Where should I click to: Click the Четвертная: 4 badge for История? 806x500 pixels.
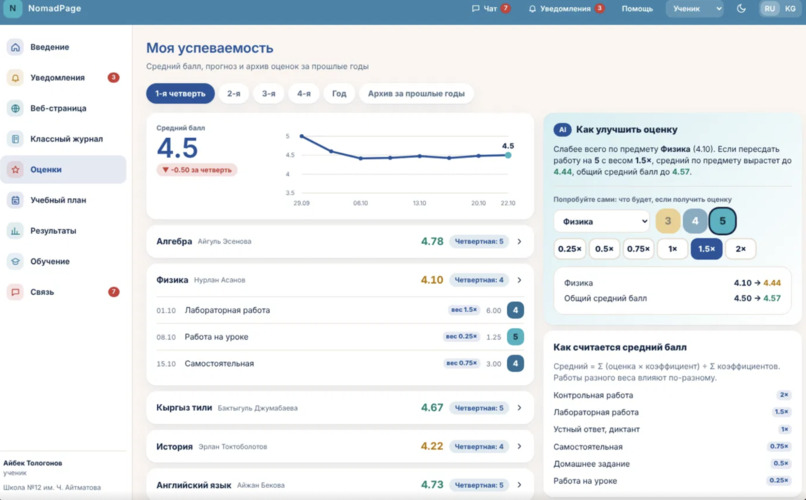(479, 447)
